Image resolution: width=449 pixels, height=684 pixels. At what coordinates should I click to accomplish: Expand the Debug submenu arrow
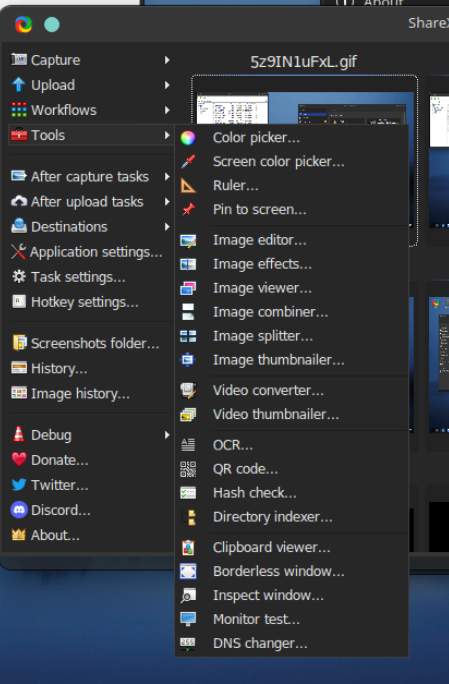tap(167, 435)
